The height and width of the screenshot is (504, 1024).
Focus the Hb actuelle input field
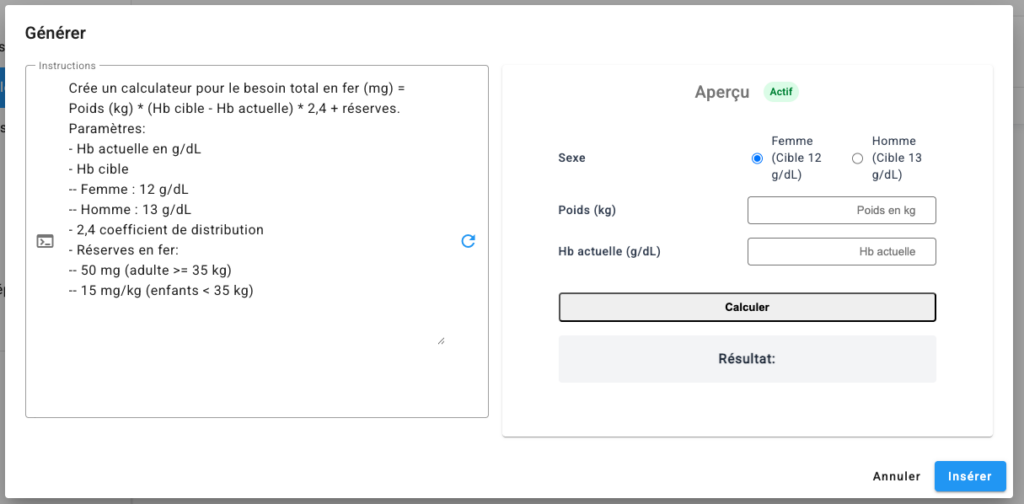(x=841, y=252)
